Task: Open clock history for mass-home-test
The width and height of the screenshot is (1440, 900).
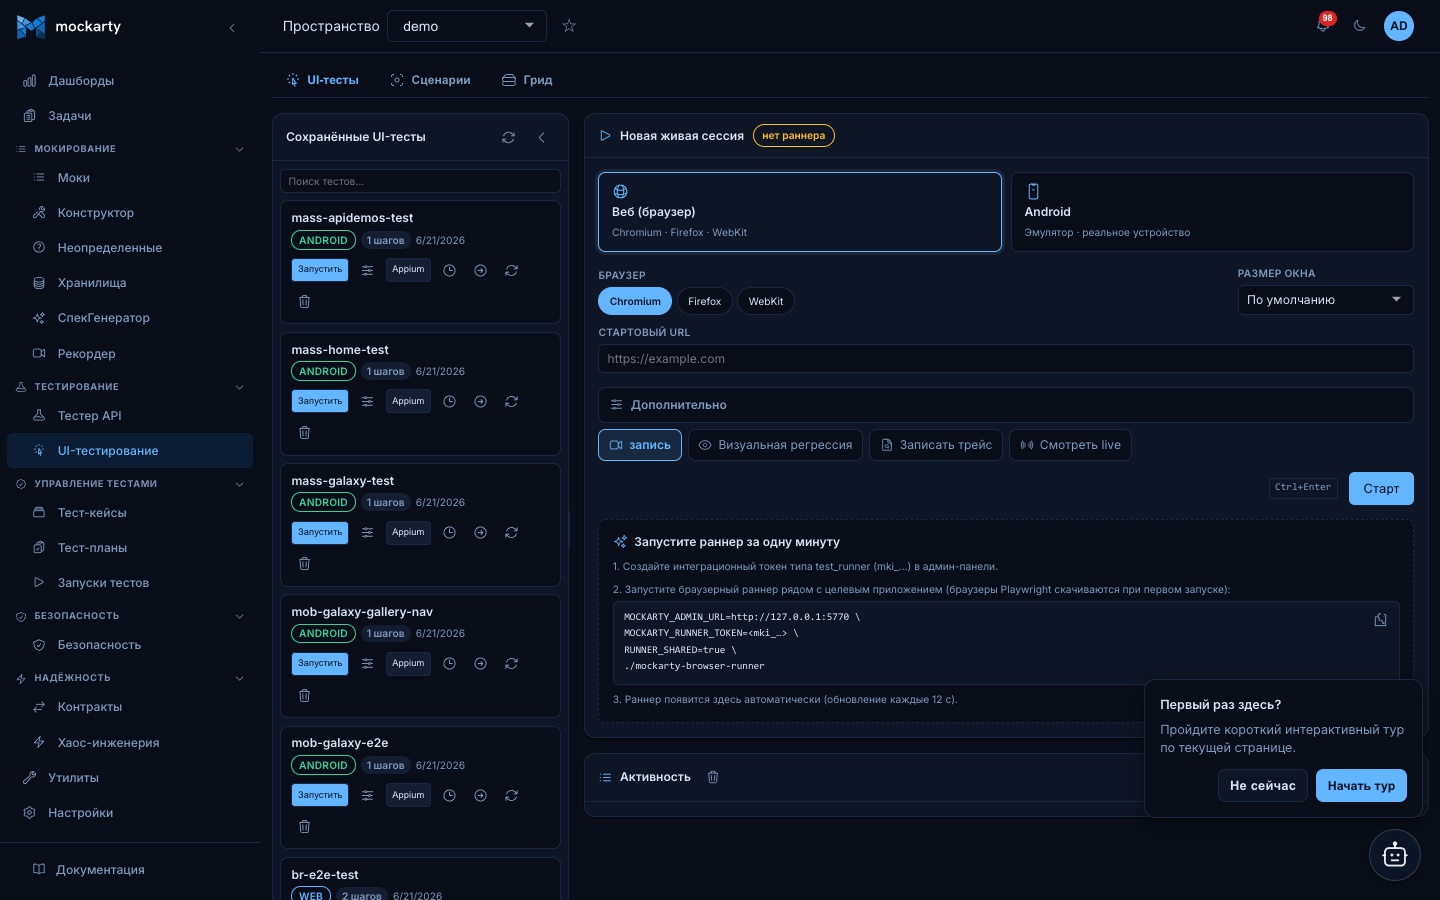Action: 449,401
